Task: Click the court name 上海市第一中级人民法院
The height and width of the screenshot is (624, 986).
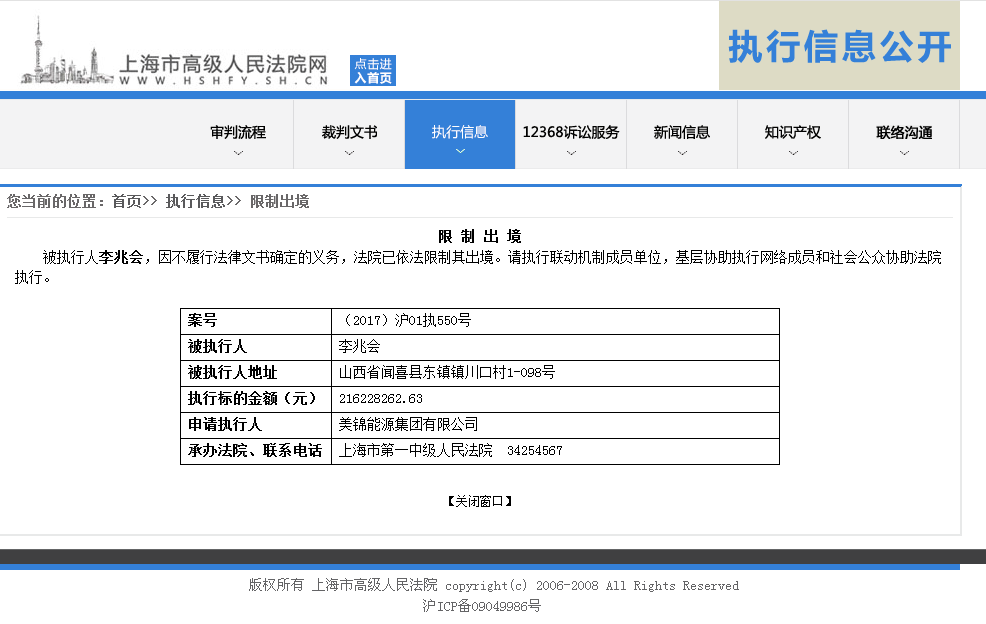Action: pos(415,450)
